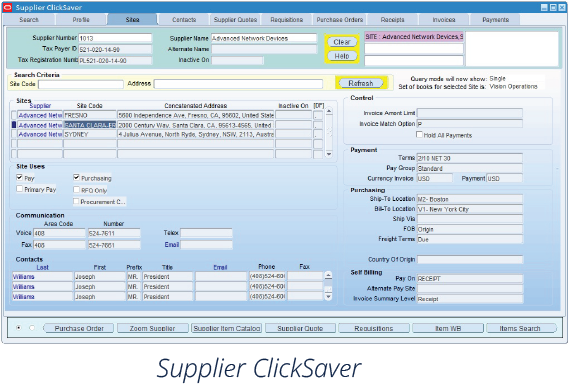
Task: Switch to the Invoices tab
Action: 443,20
